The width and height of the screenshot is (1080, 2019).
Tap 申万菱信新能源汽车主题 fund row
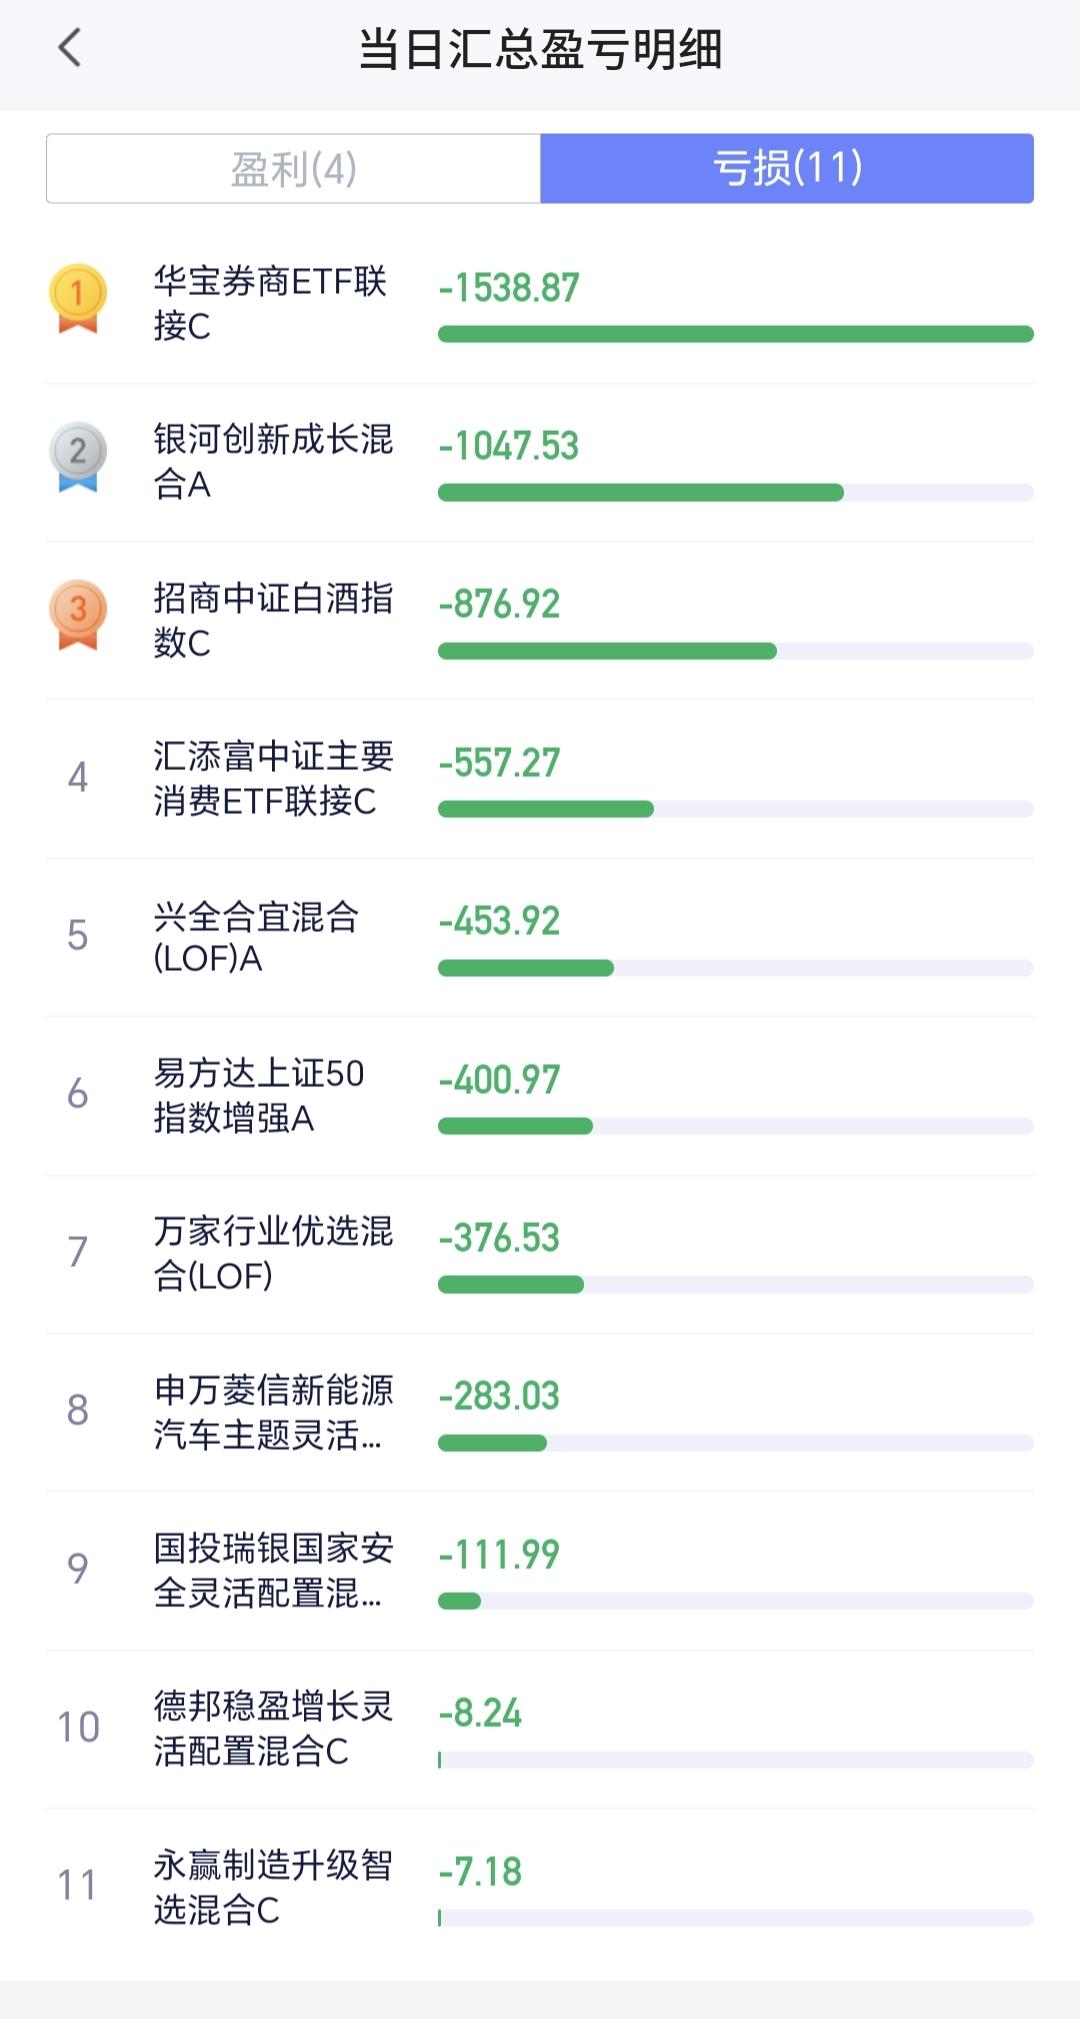(273, 1412)
